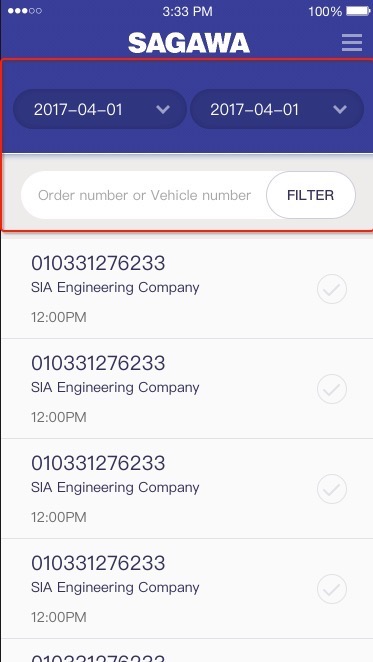Image resolution: width=373 pixels, height=662 pixels.
Task: Tap the 12:00PM time on fourth order
Action: [59, 617]
